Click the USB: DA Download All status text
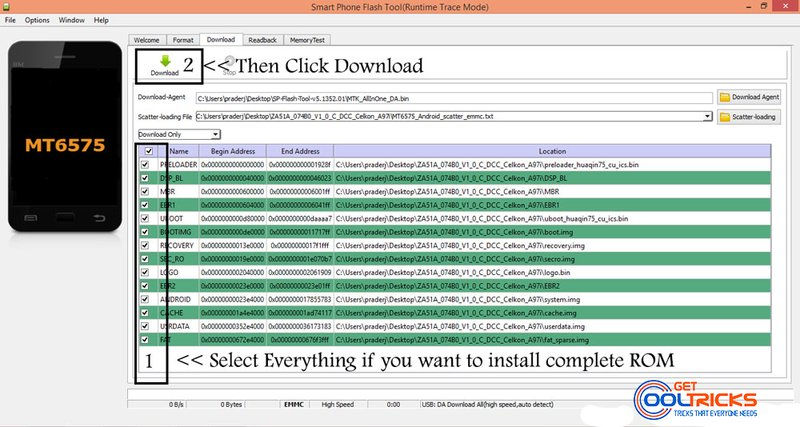 click(x=487, y=404)
